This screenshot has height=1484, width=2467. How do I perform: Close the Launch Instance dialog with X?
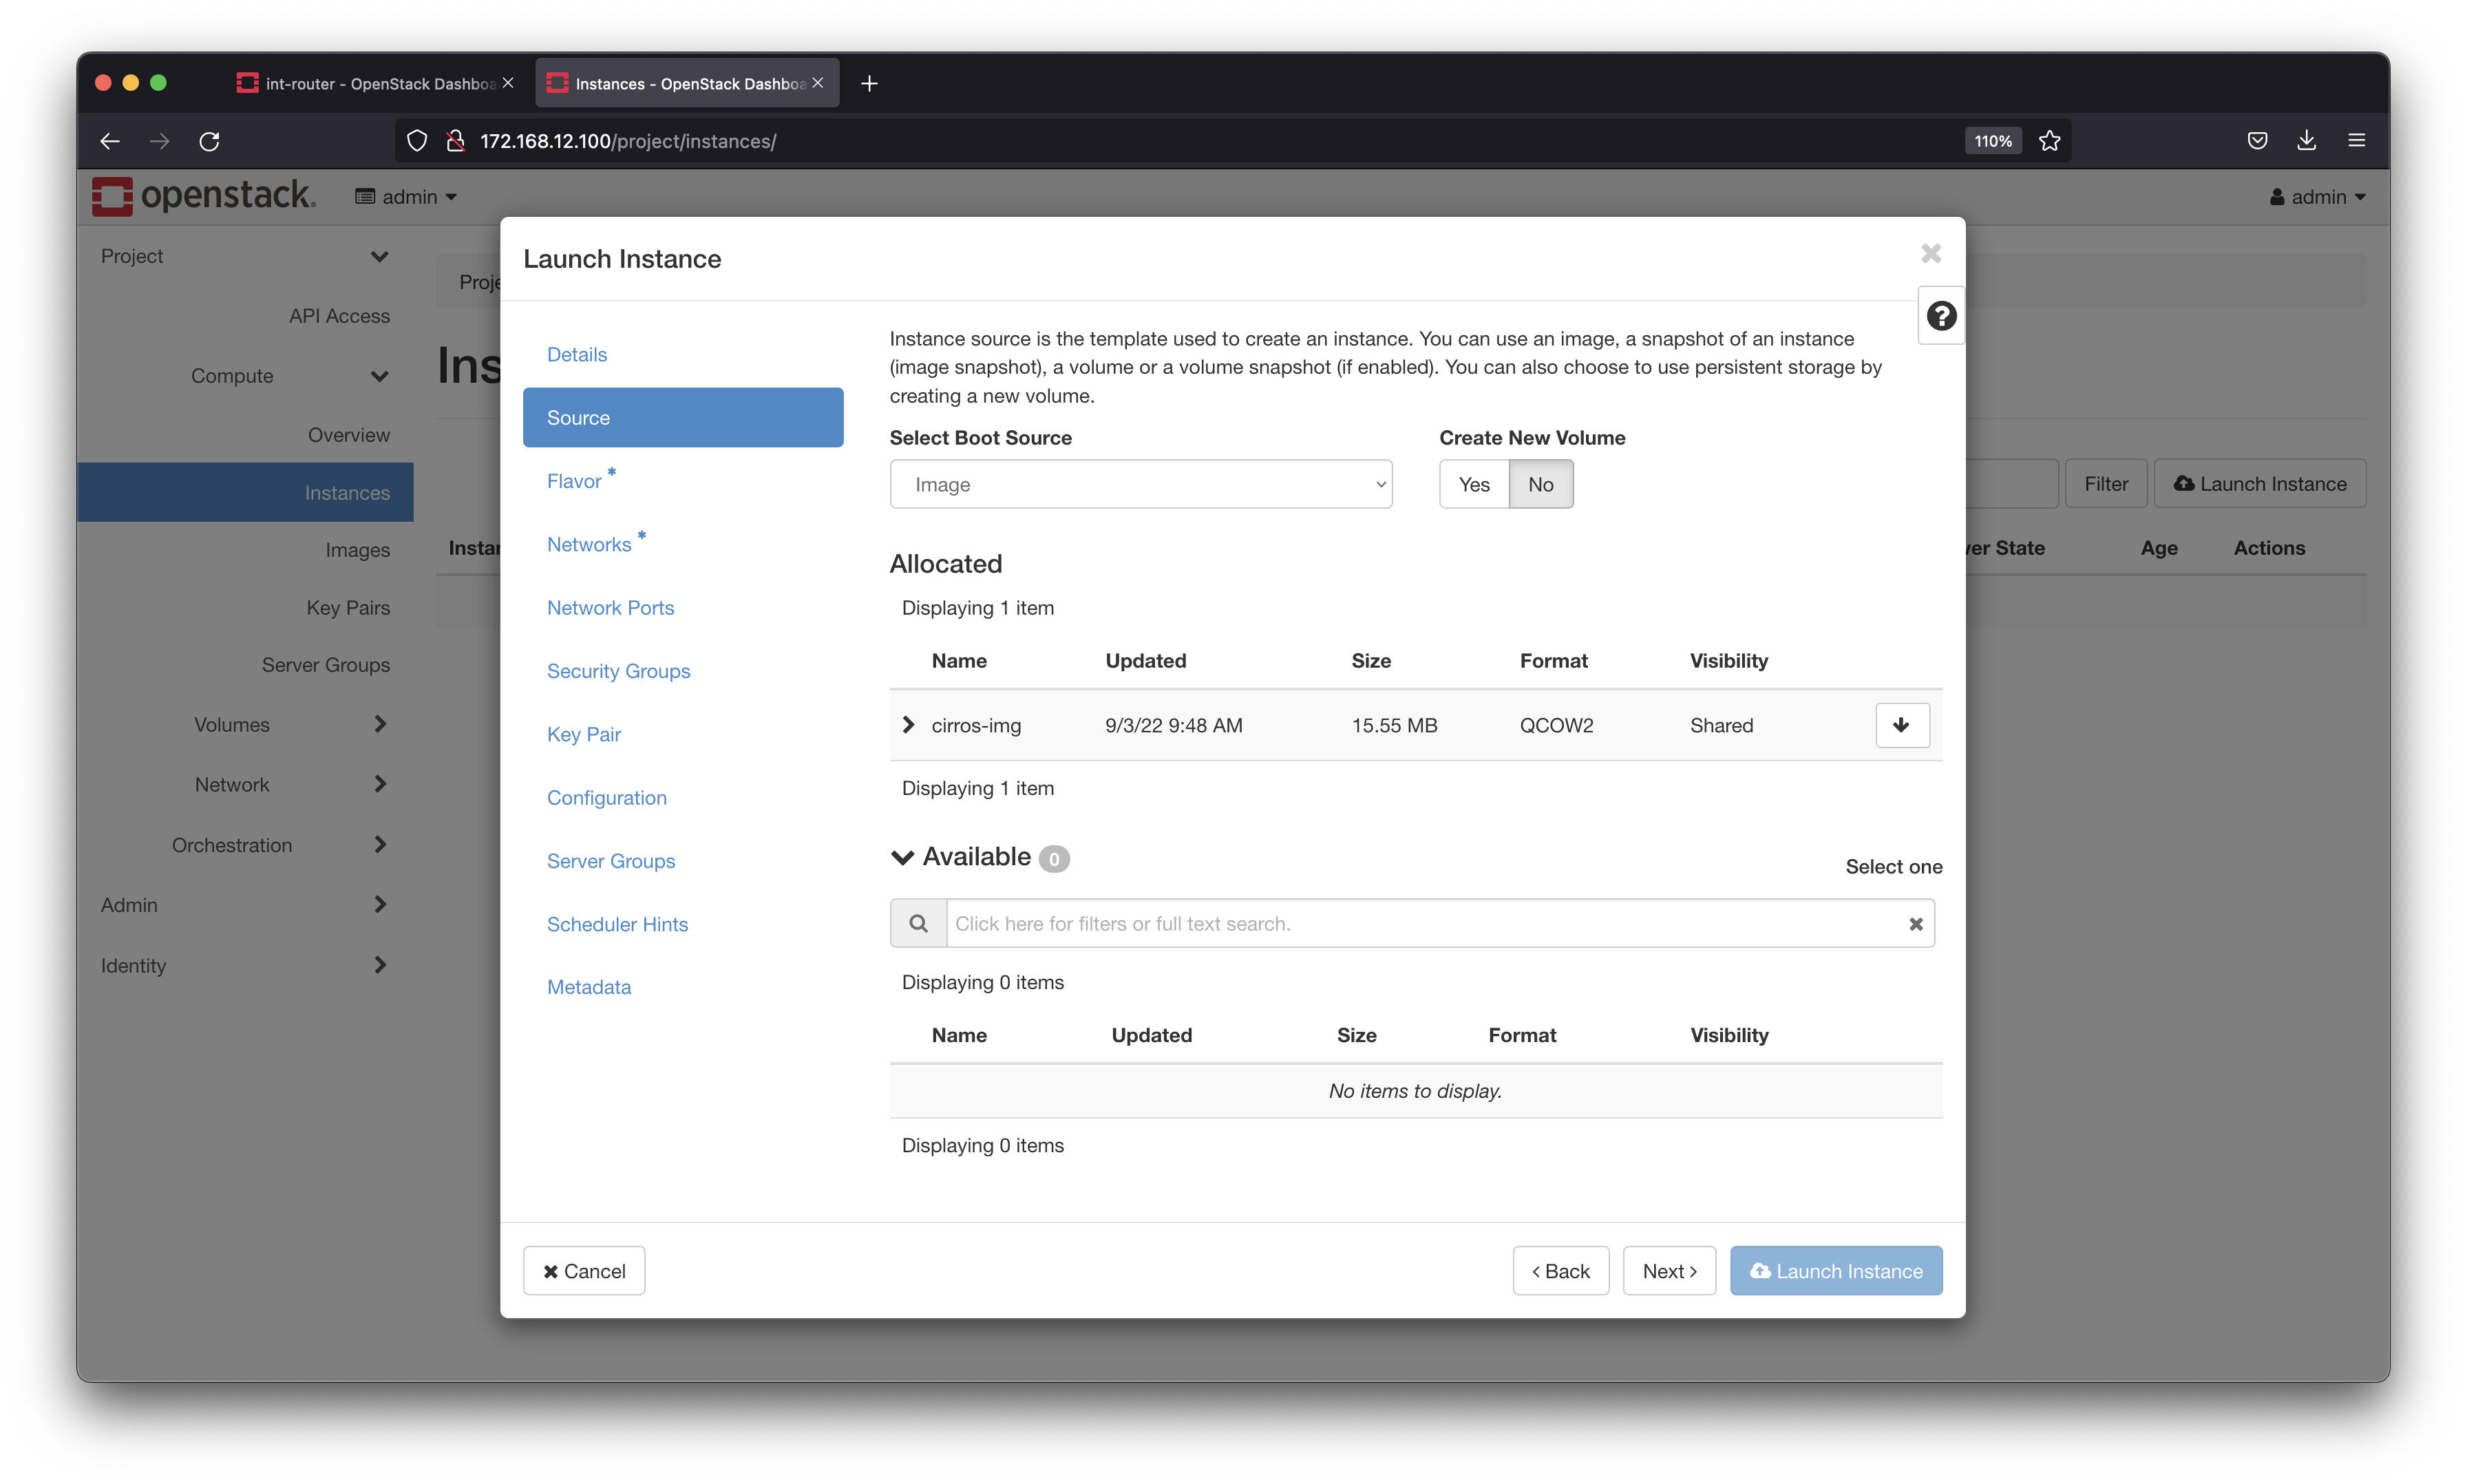(x=1931, y=254)
